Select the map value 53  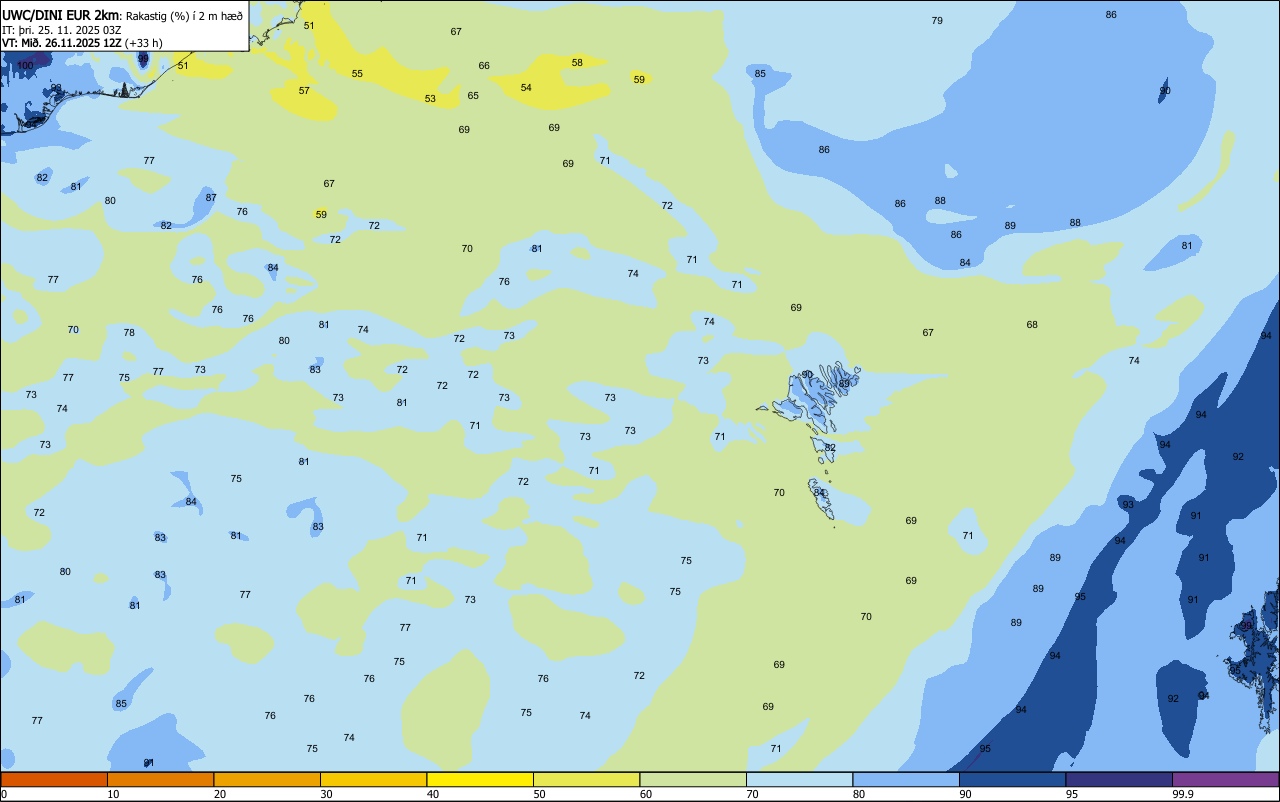tap(430, 99)
